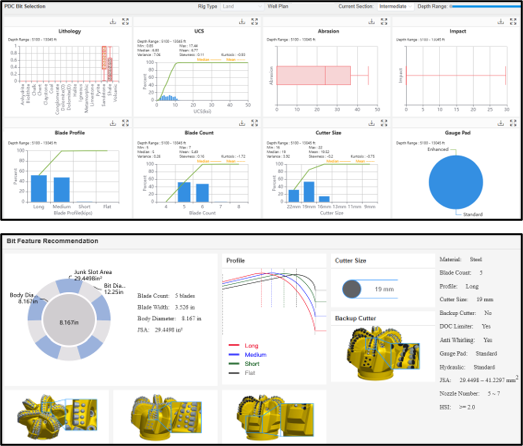Click the PDC Bit Selection heading

25,6
